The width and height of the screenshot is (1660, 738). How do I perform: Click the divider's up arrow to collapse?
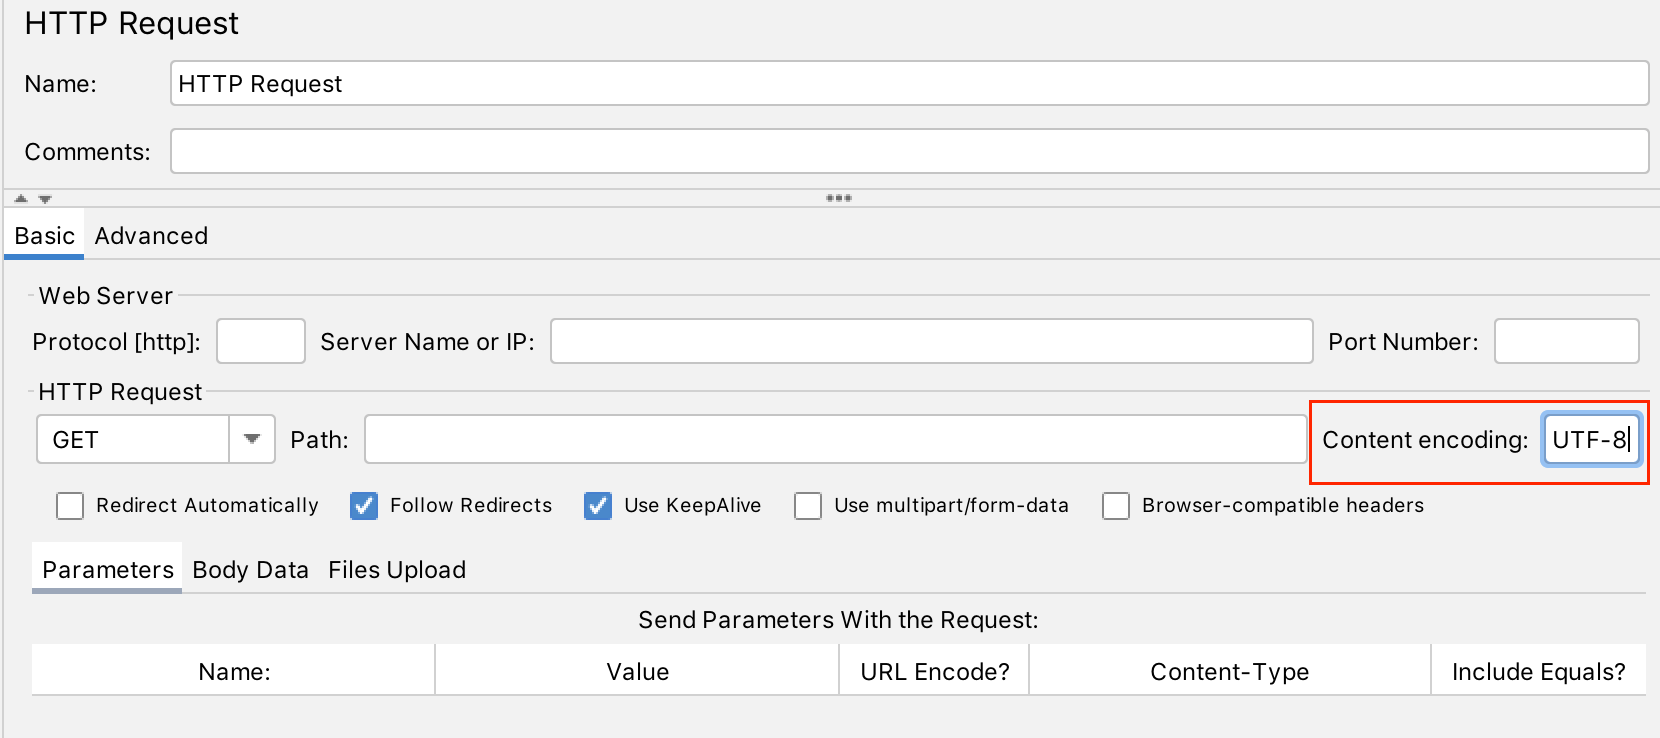tap(21, 199)
